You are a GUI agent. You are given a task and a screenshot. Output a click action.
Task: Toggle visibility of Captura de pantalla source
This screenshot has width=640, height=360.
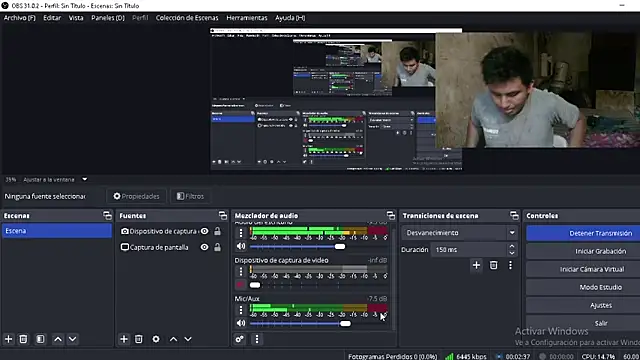pyautogui.click(x=204, y=247)
